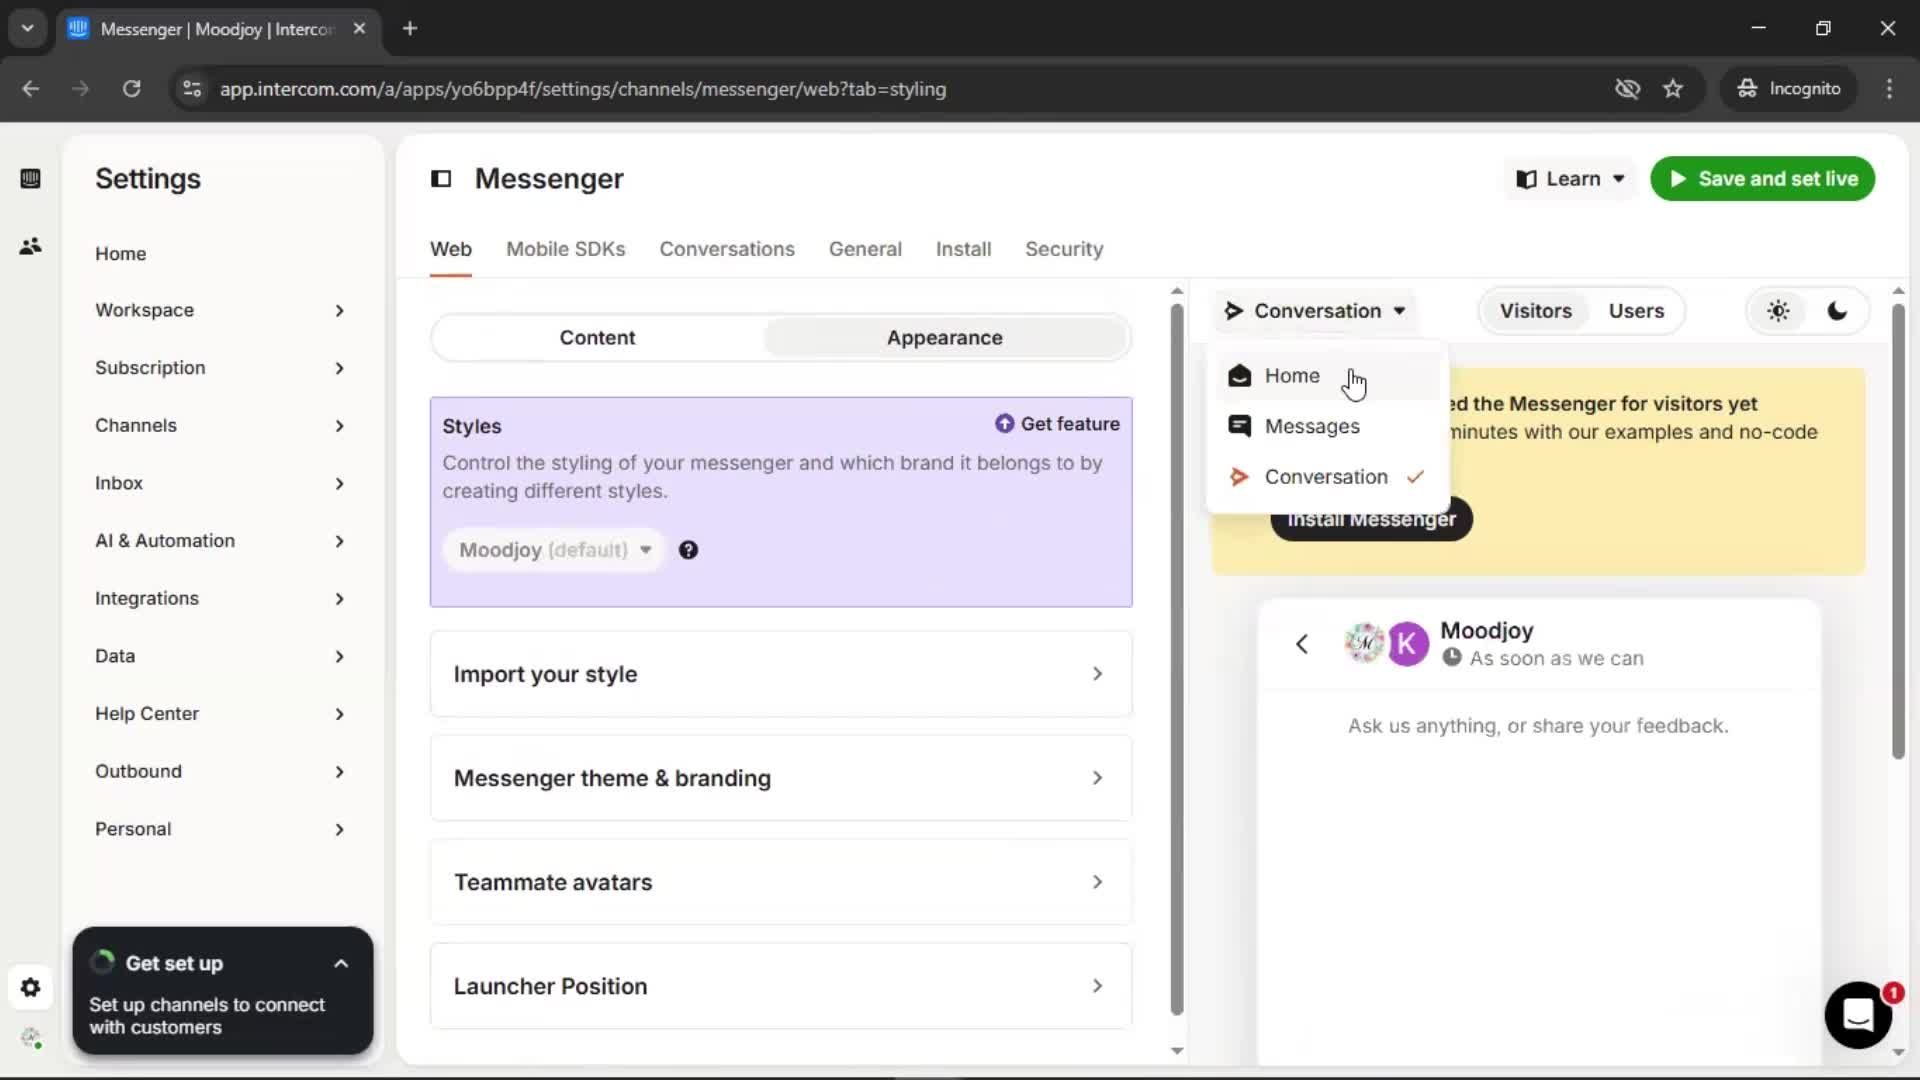The image size is (1920, 1080).
Task: Collapse the Get set up panel
Action: [341, 964]
